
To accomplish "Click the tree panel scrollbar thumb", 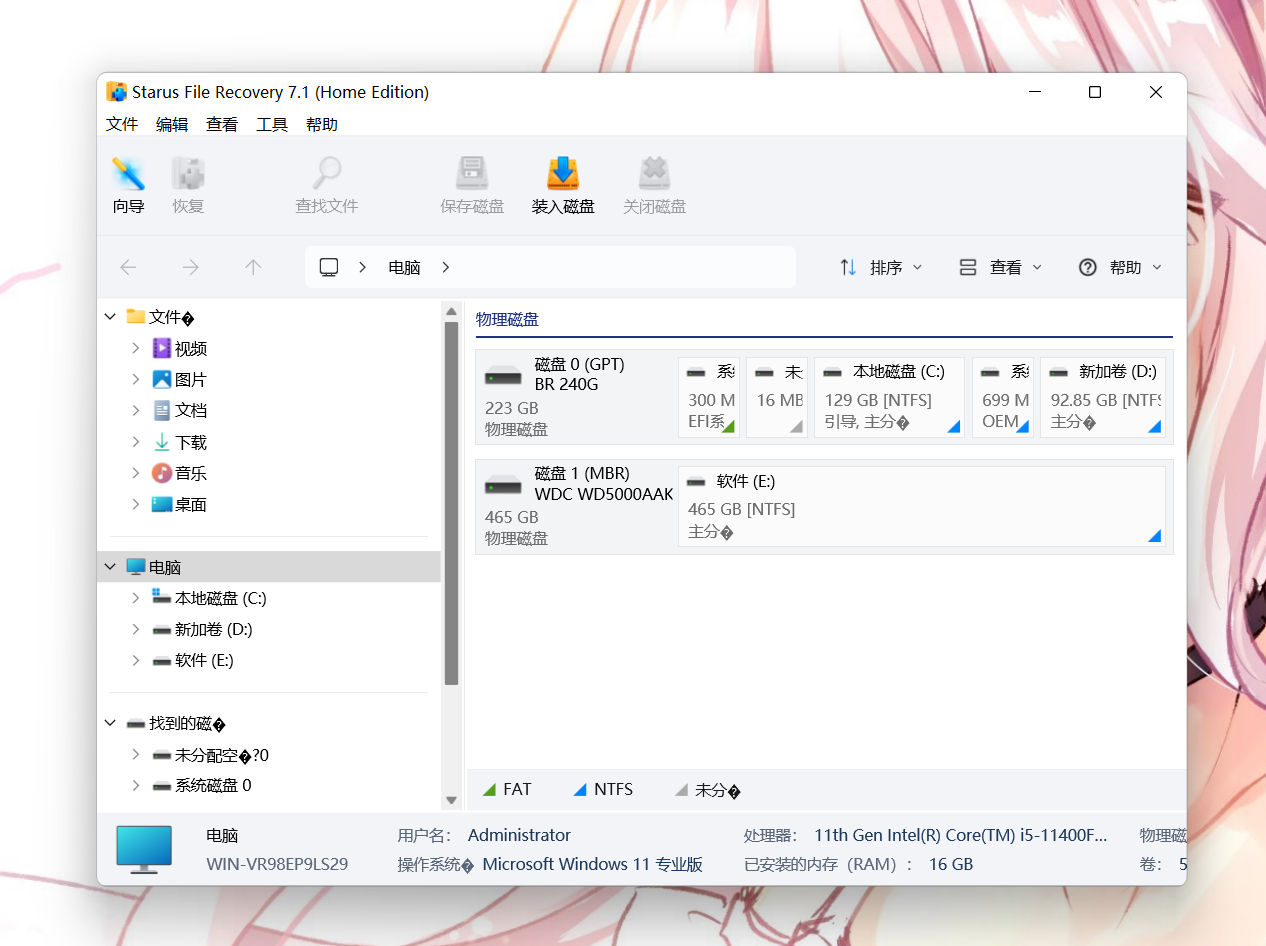I will point(451,502).
